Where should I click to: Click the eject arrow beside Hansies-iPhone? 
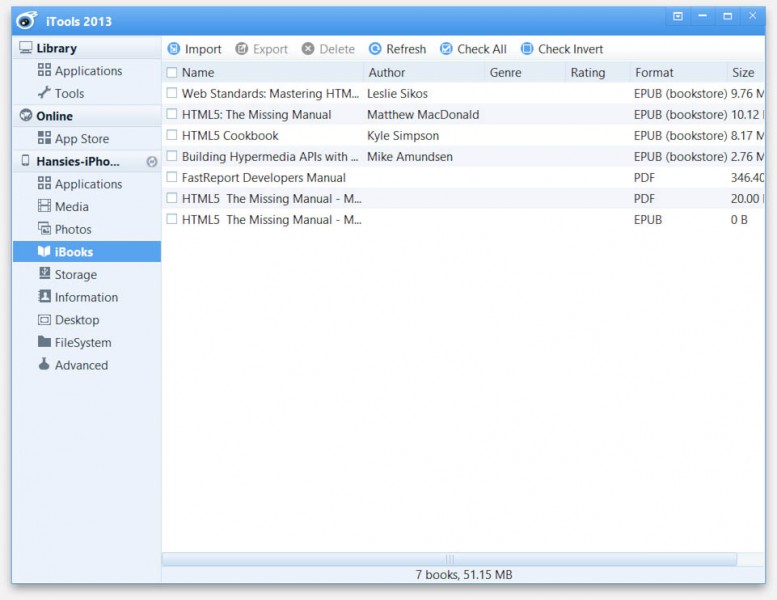[151, 162]
